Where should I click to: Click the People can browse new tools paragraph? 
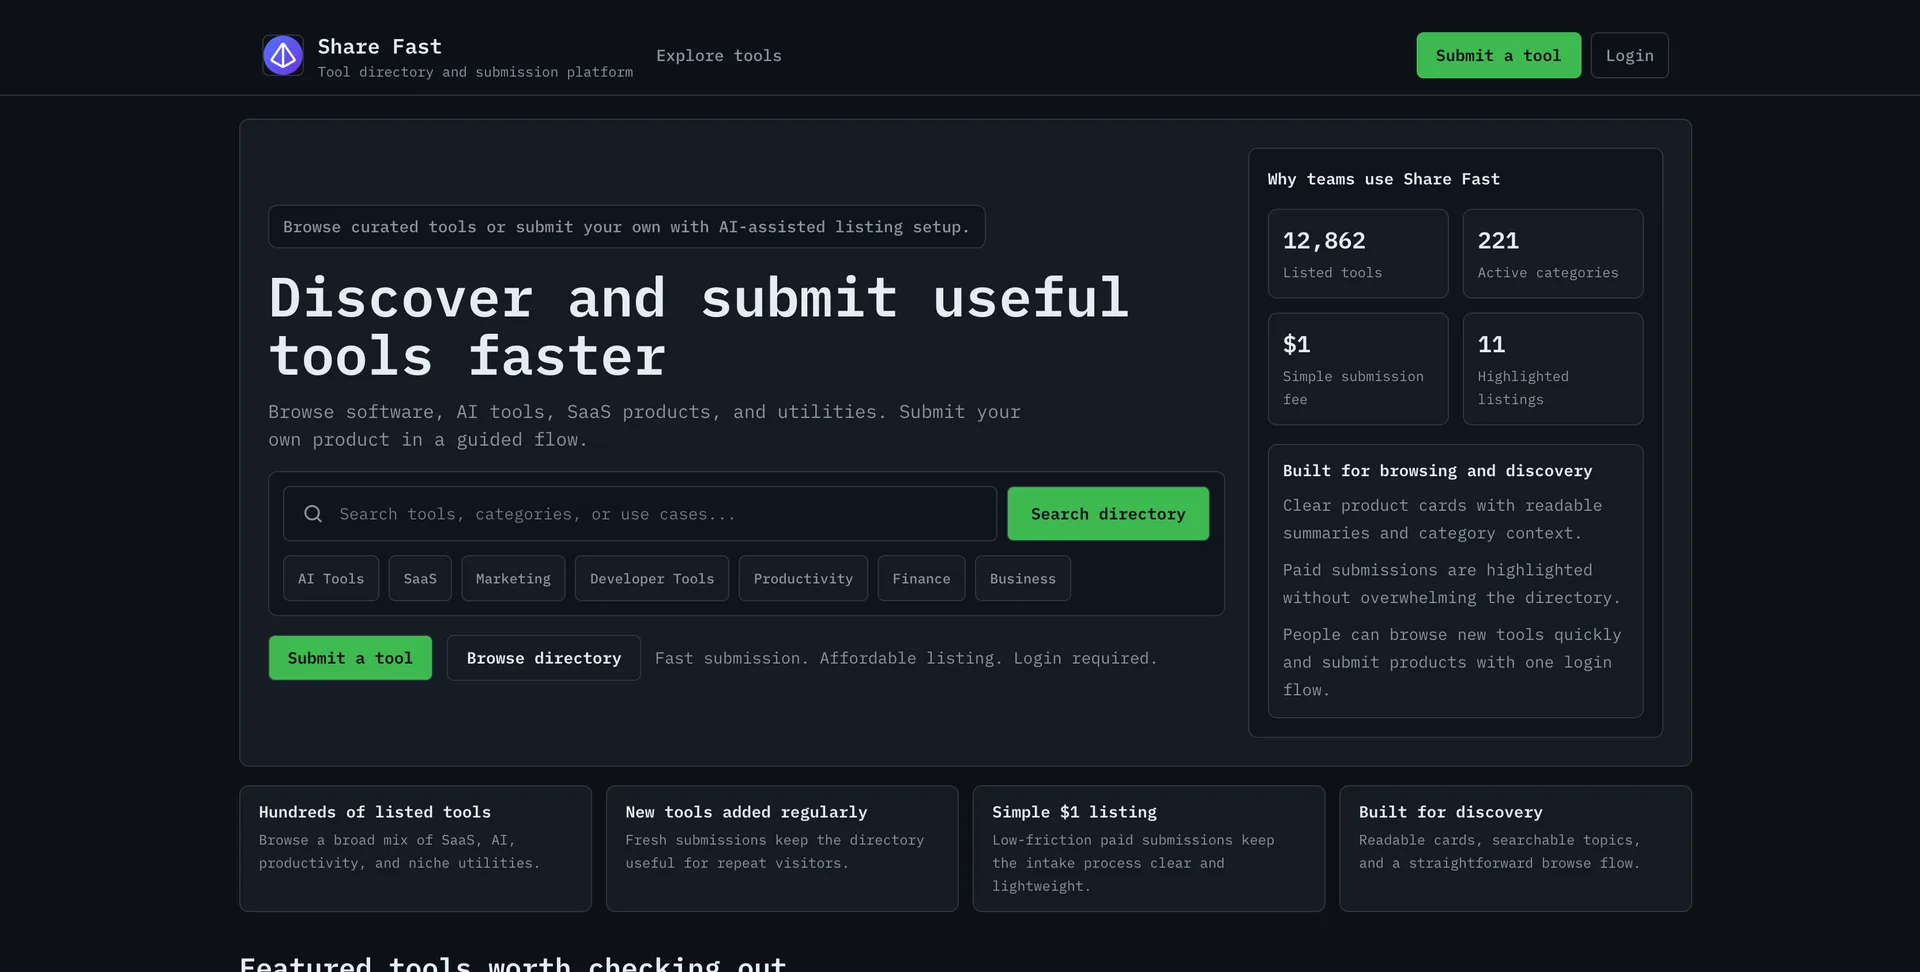1452,662
